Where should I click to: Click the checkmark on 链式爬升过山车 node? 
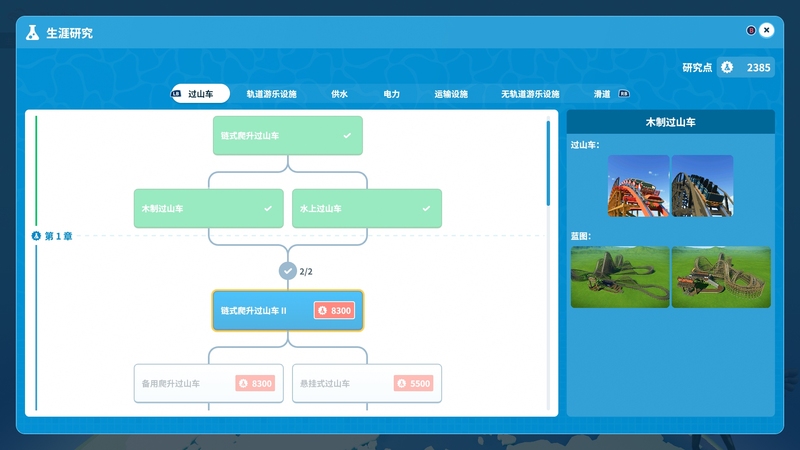point(347,135)
